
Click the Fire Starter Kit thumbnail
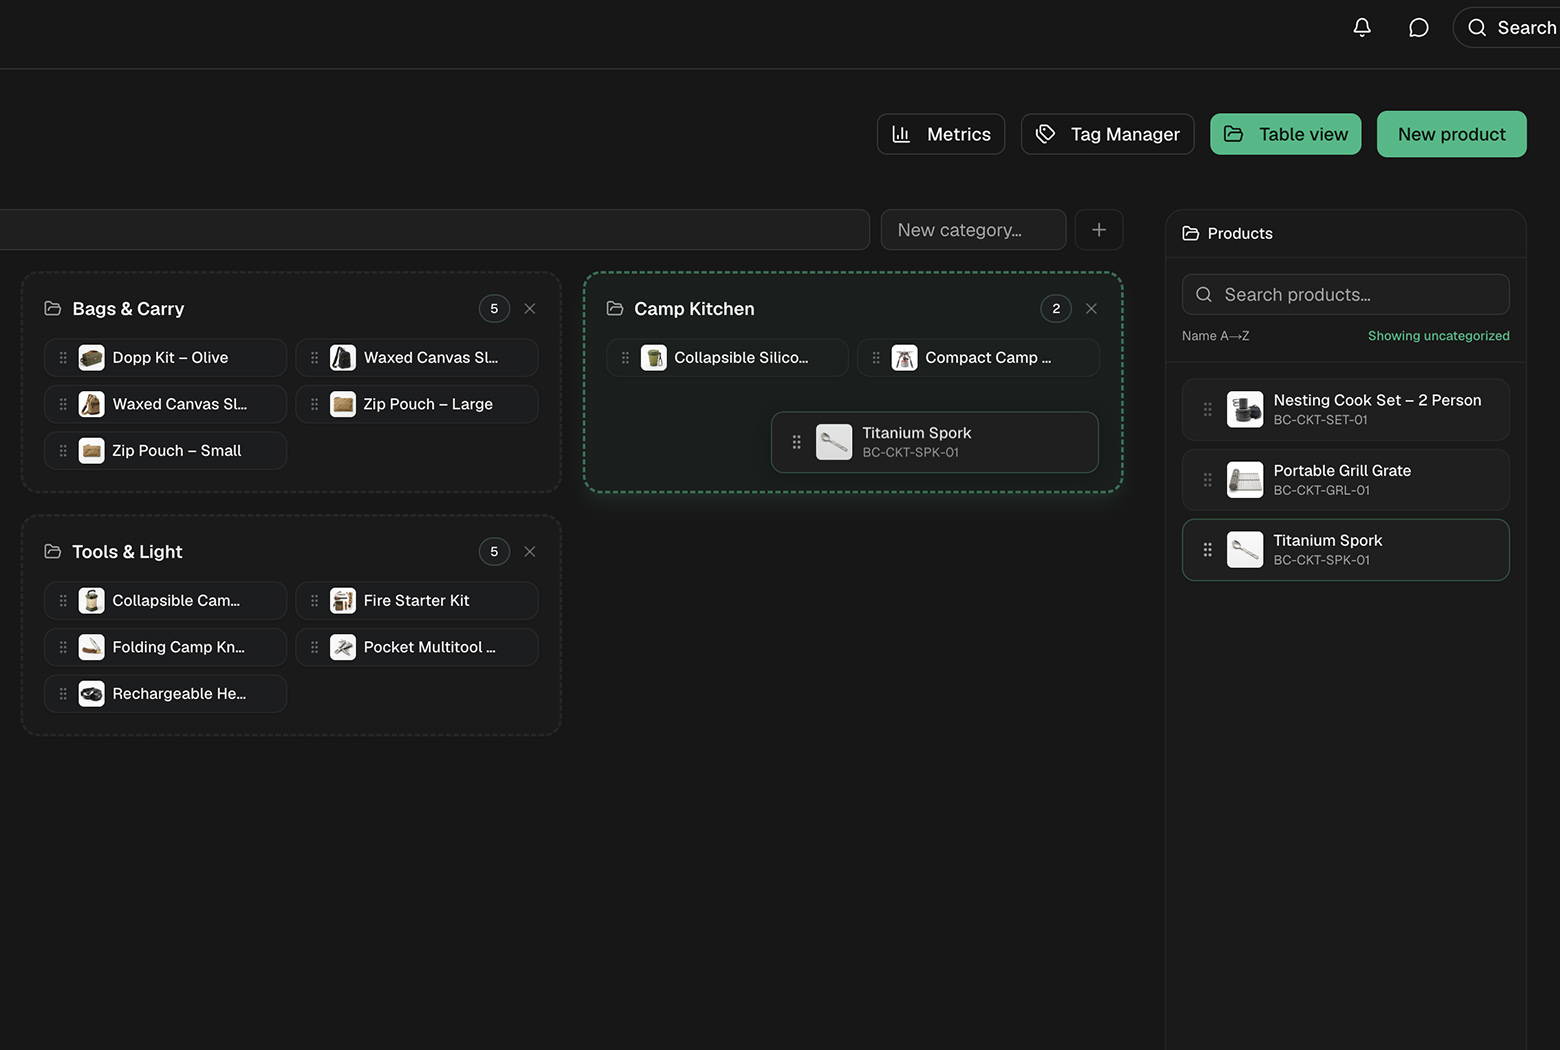coord(343,601)
